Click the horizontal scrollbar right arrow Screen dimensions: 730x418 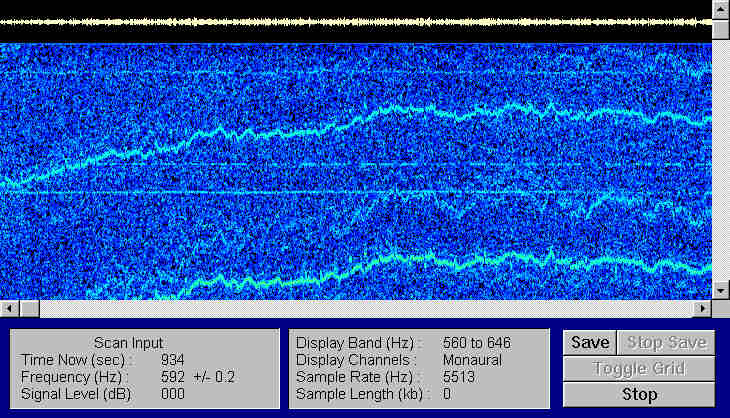[703, 308]
